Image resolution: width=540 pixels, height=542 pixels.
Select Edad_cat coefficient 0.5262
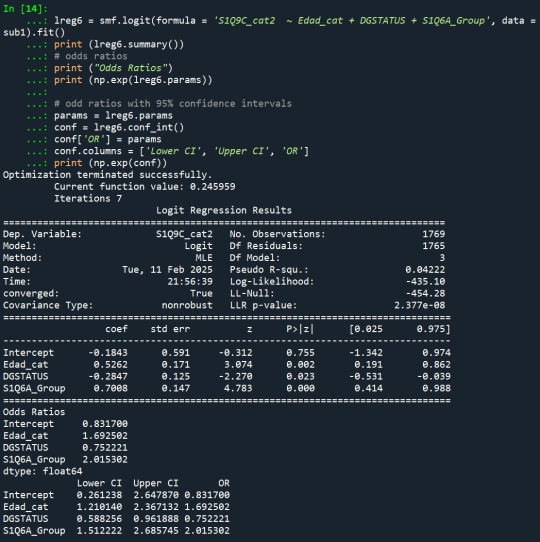coord(111,364)
